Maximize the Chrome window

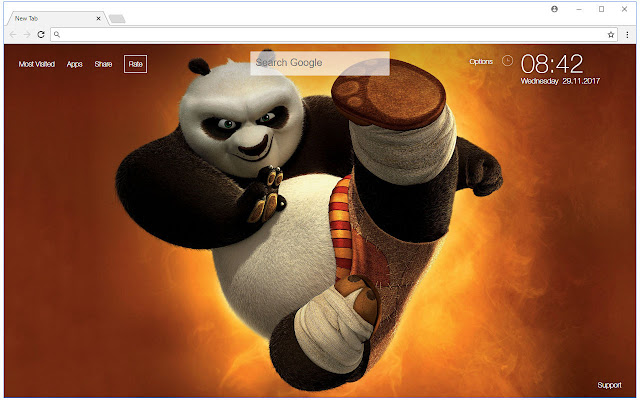point(601,9)
